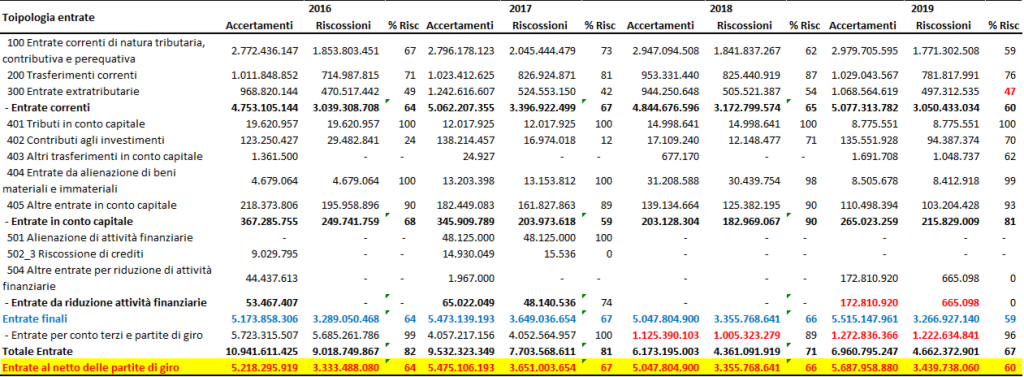Click 2019 Riscossioni value 3.439.738.060 in yellow row
1024x377 pixels.
coord(944,368)
